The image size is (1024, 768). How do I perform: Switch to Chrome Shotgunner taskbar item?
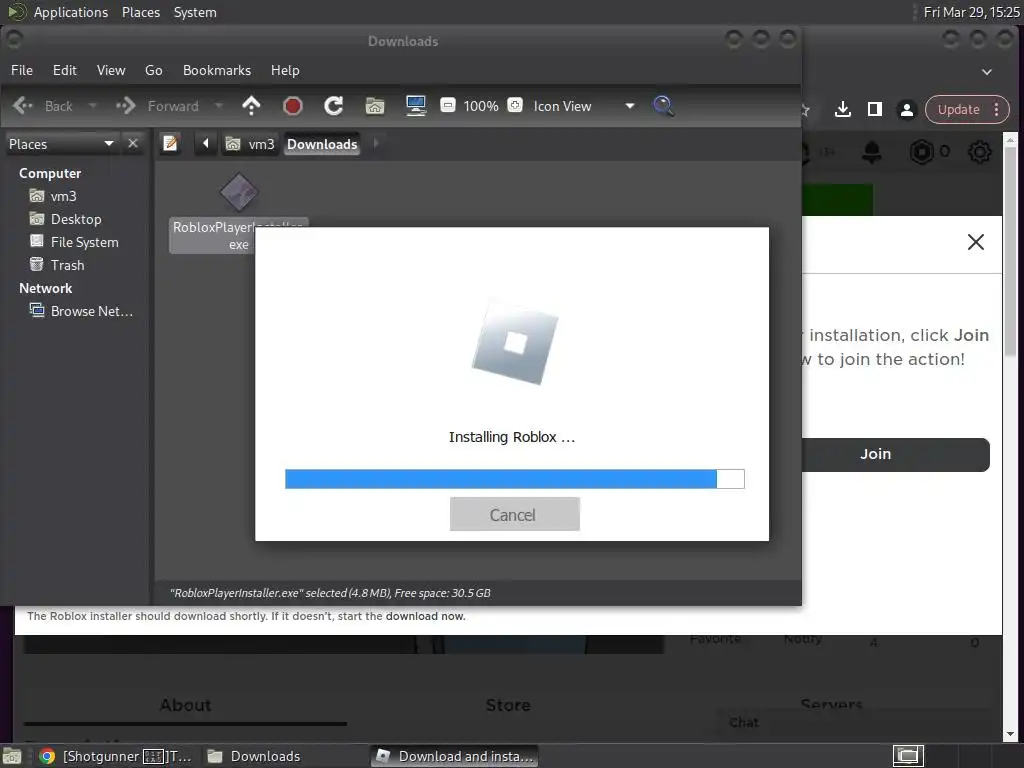coord(116,756)
